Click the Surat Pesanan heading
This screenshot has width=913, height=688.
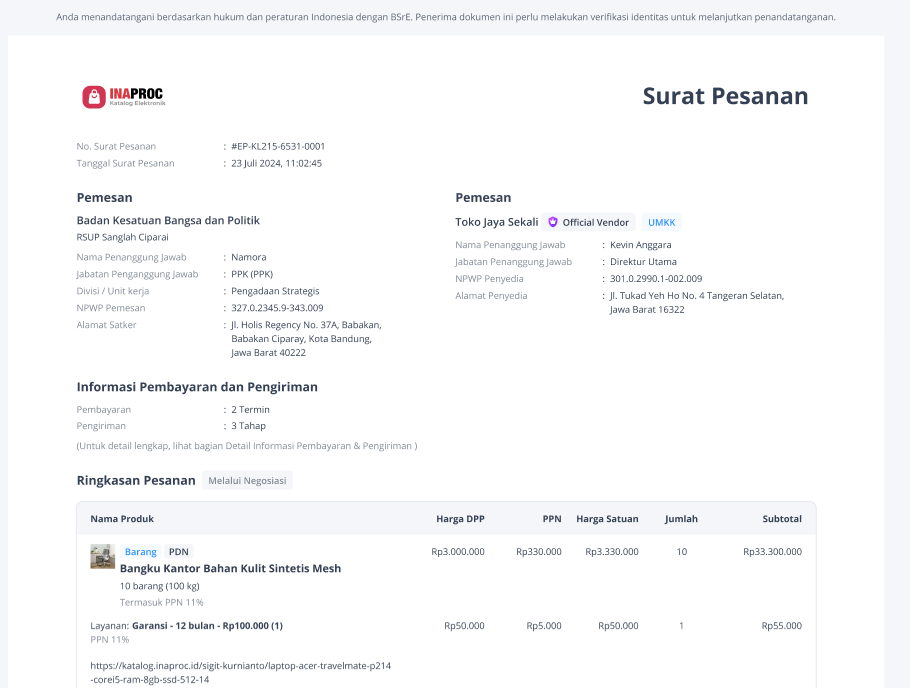coord(726,96)
